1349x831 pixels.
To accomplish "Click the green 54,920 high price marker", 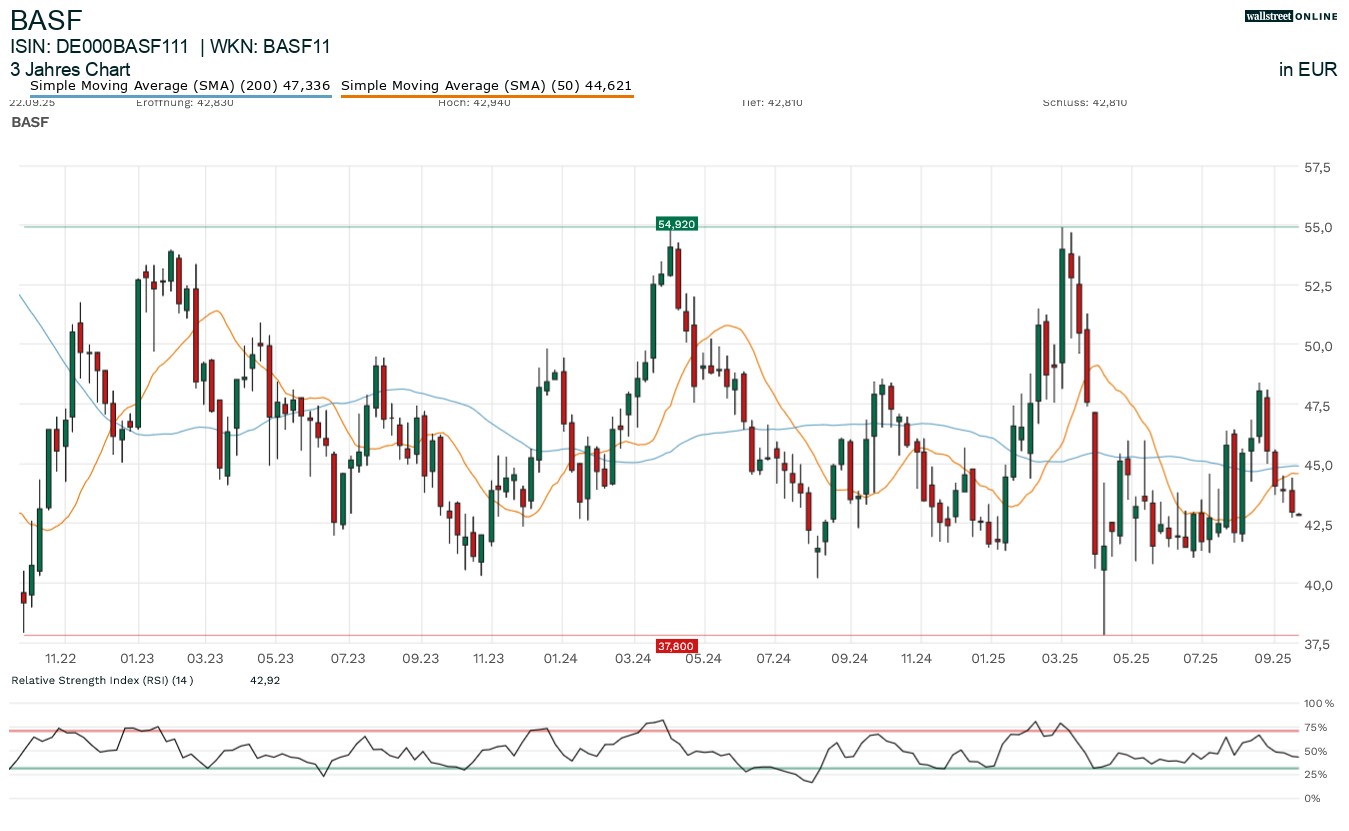I will click(x=676, y=224).
